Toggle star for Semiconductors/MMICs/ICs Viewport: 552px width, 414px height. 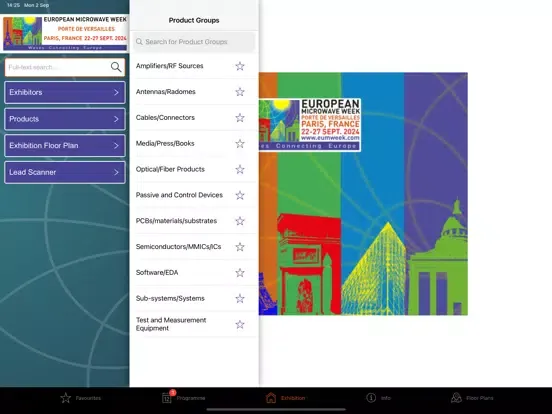240,247
